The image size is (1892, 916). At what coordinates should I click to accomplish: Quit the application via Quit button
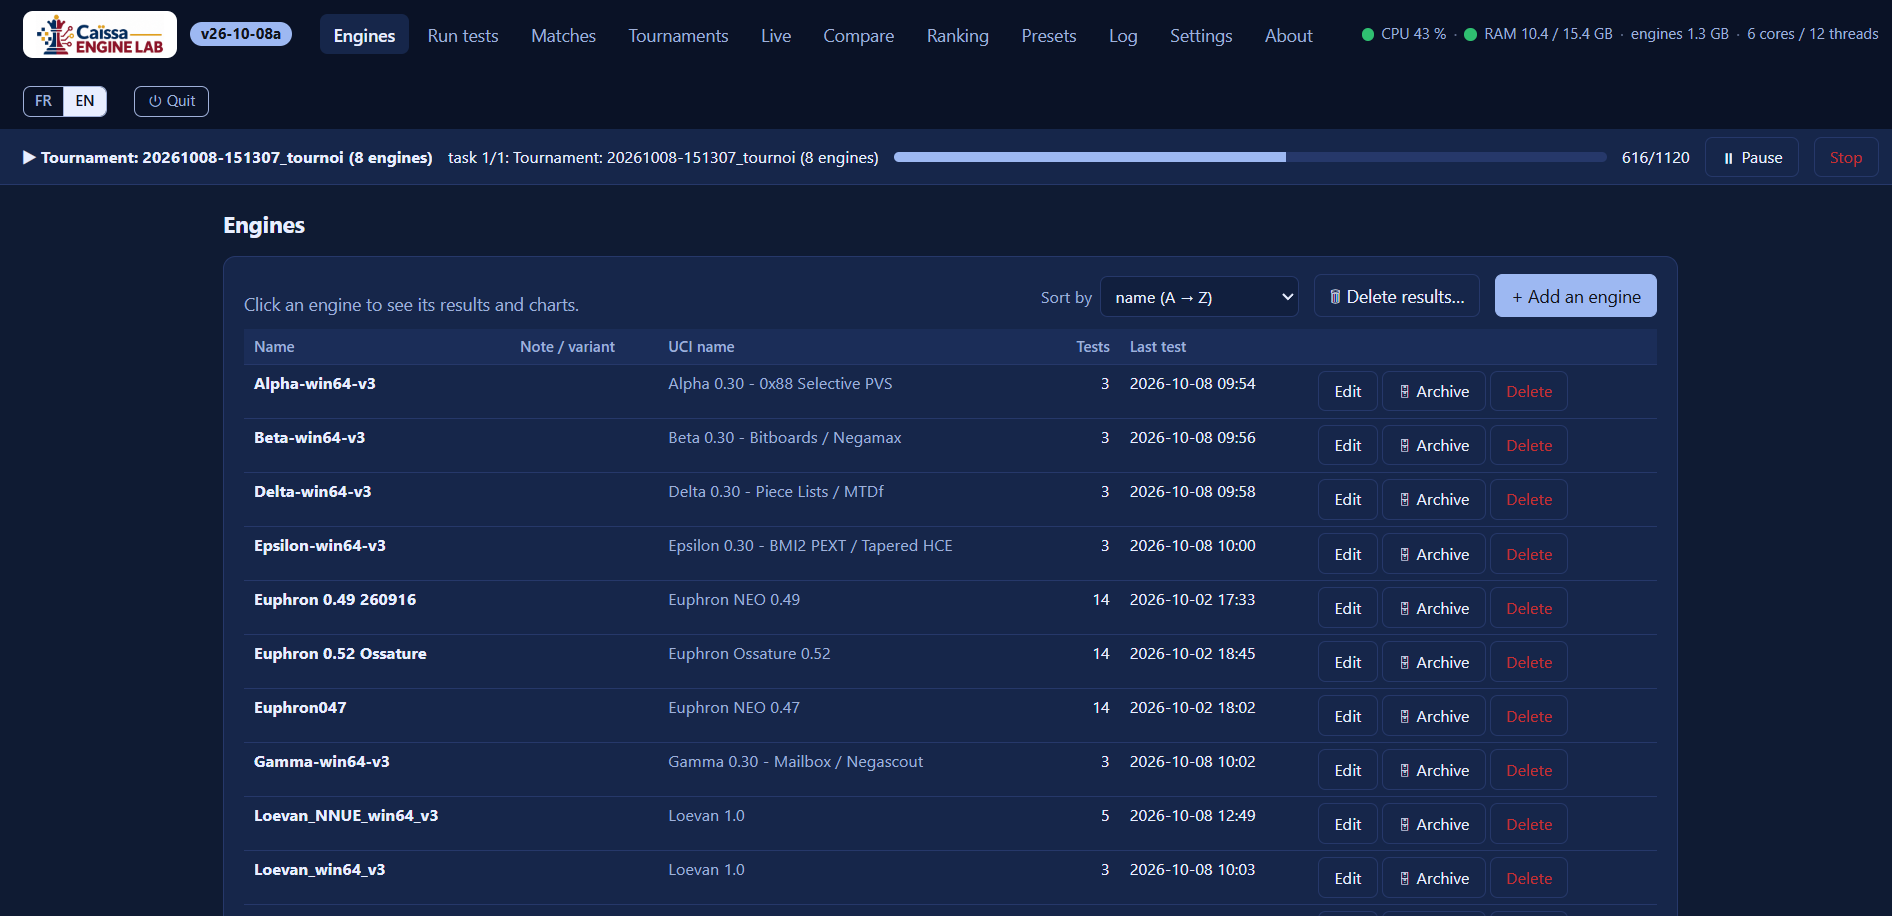pyautogui.click(x=171, y=101)
